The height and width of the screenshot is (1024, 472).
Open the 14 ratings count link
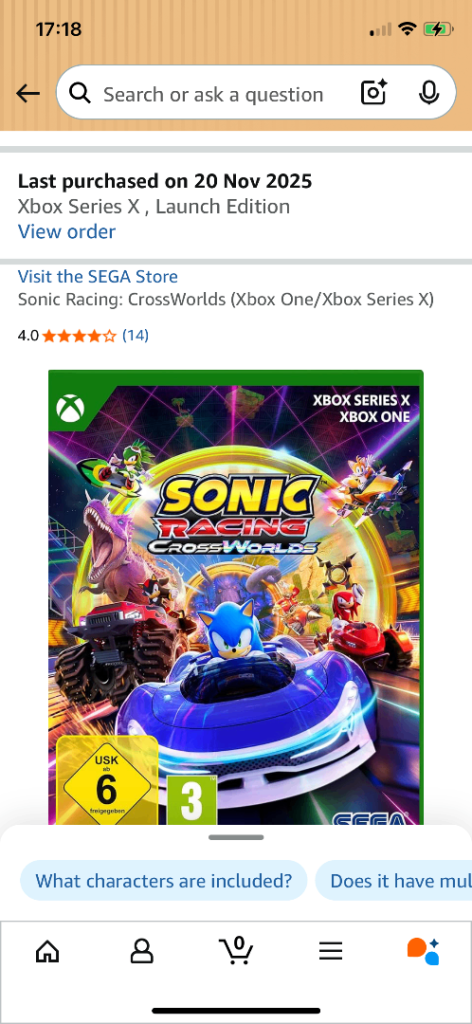(x=136, y=336)
